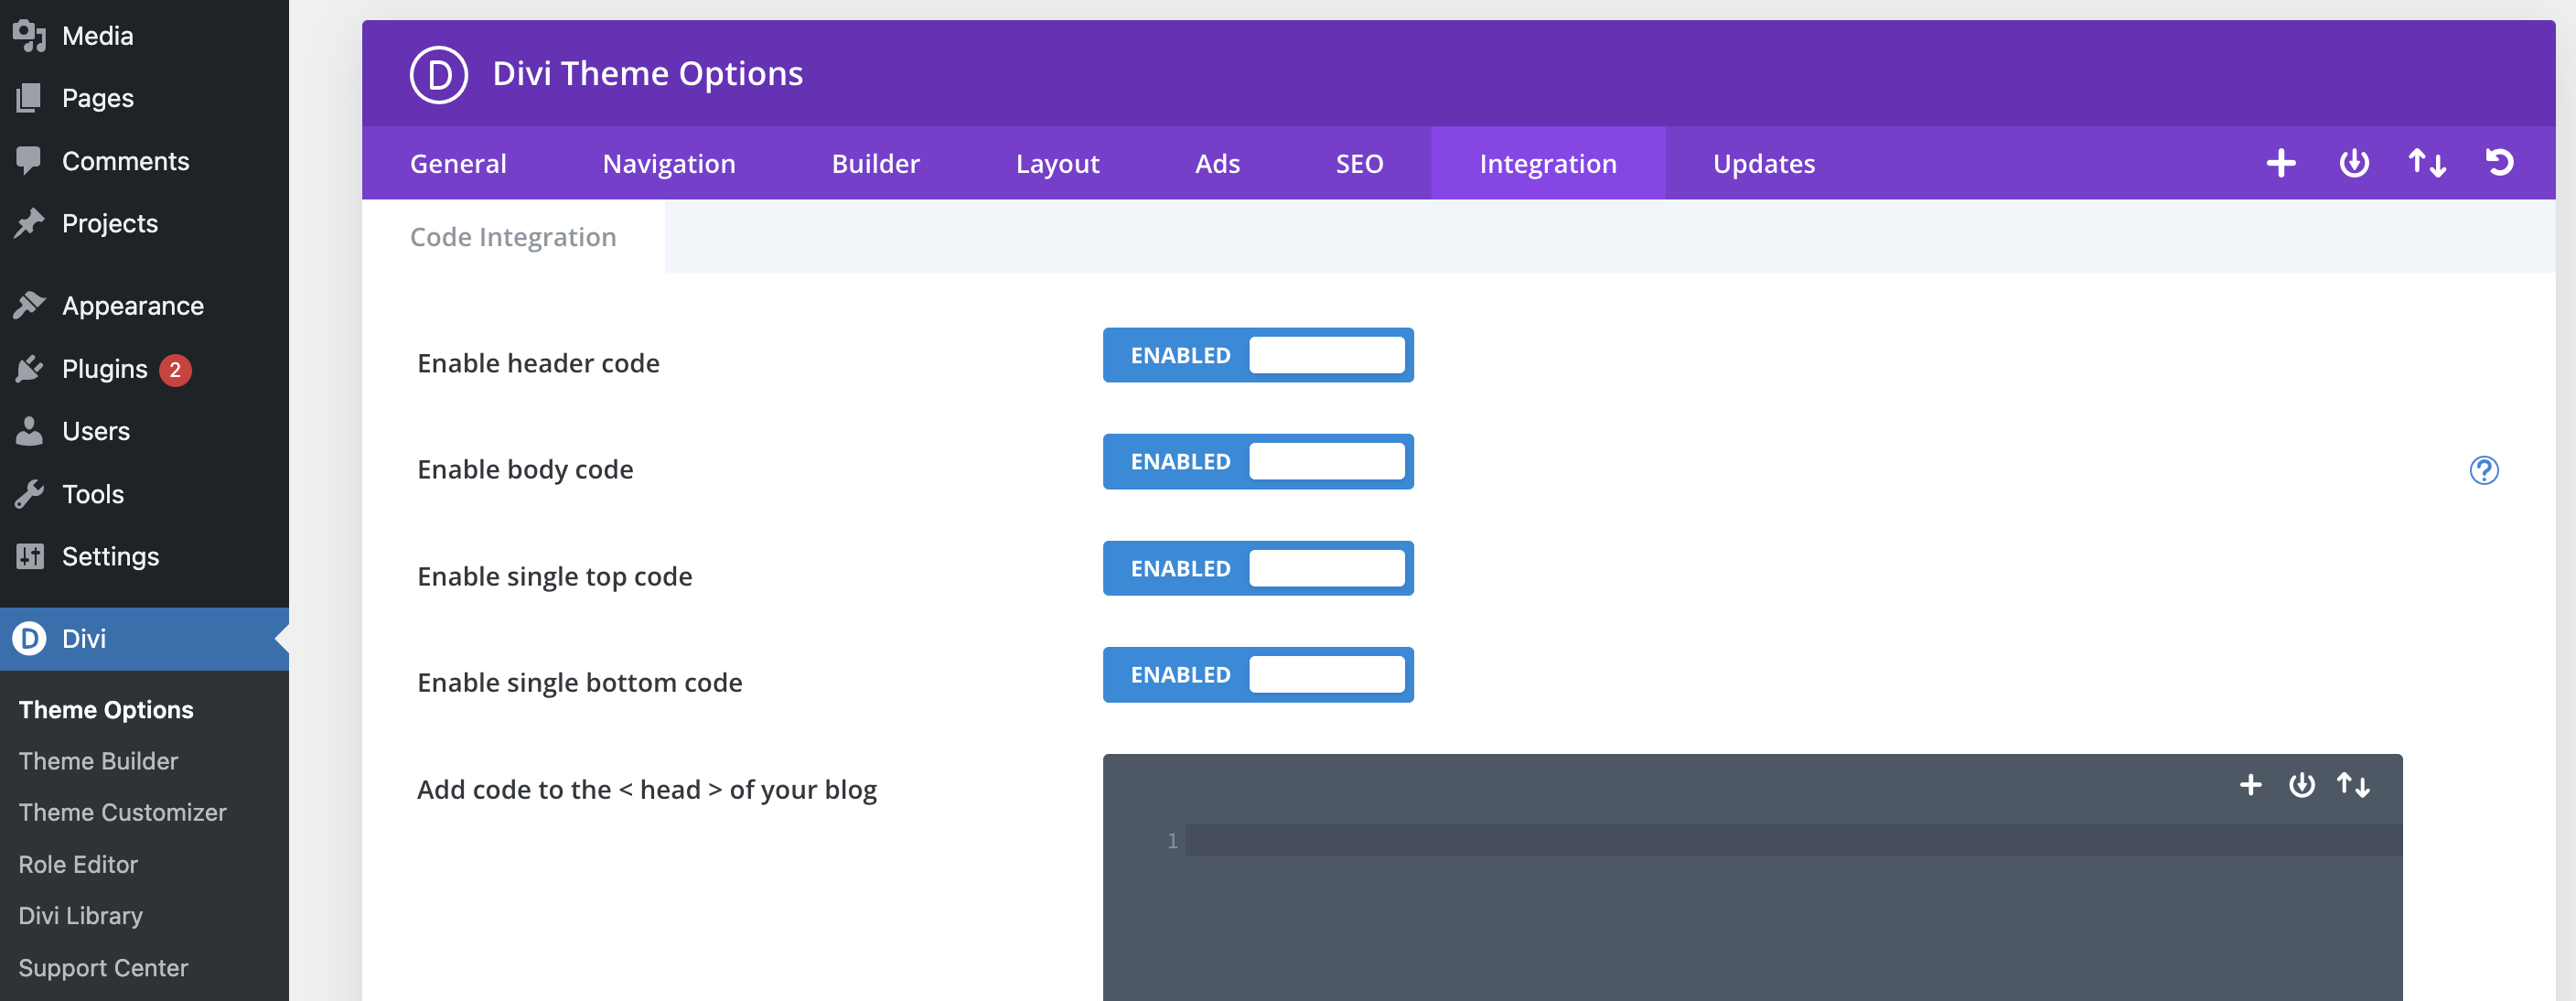Go to Divi Library in the sidebar
This screenshot has height=1001, width=2576.
tap(80, 916)
